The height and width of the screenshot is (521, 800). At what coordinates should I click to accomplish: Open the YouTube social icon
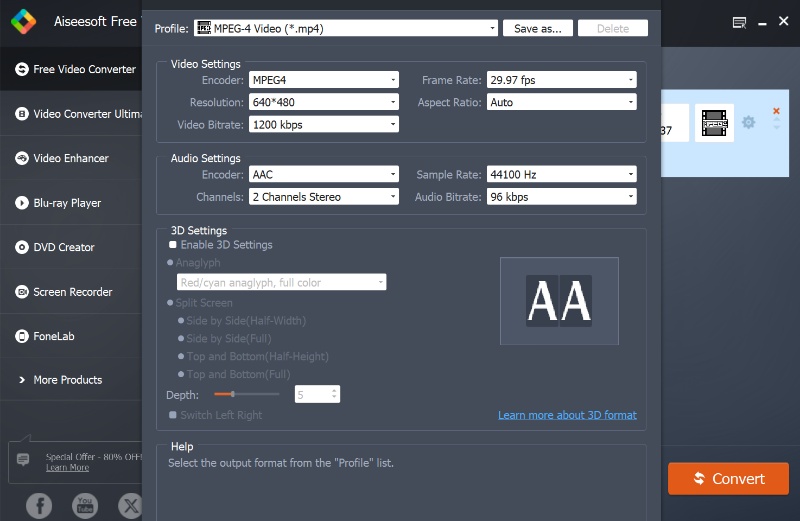pyautogui.click(x=85, y=506)
